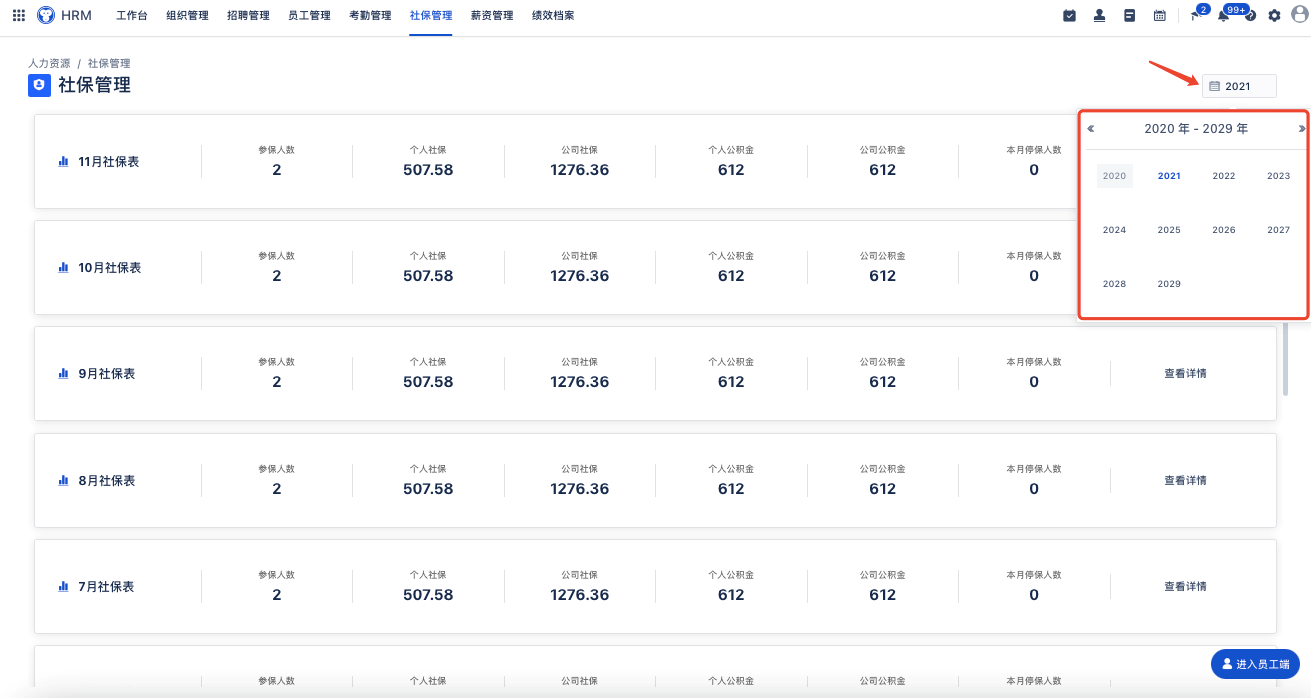Click the 9月社保表 row title

(x=106, y=374)
